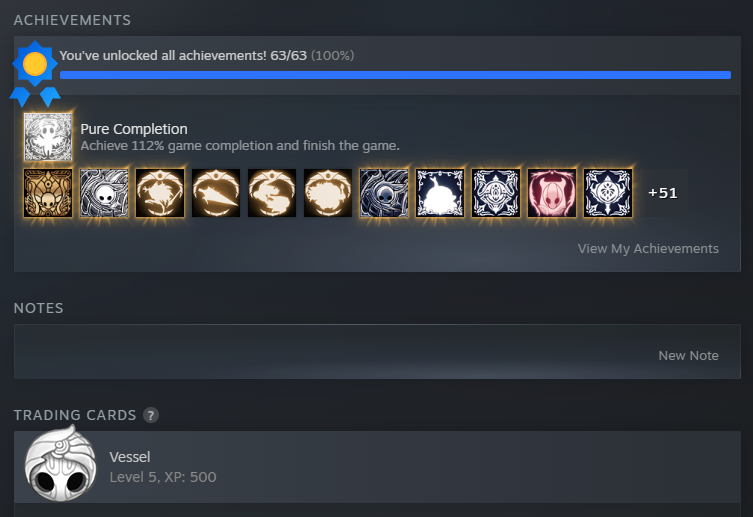Click the glowing round blob achievement icon

[x=328, y=192]
